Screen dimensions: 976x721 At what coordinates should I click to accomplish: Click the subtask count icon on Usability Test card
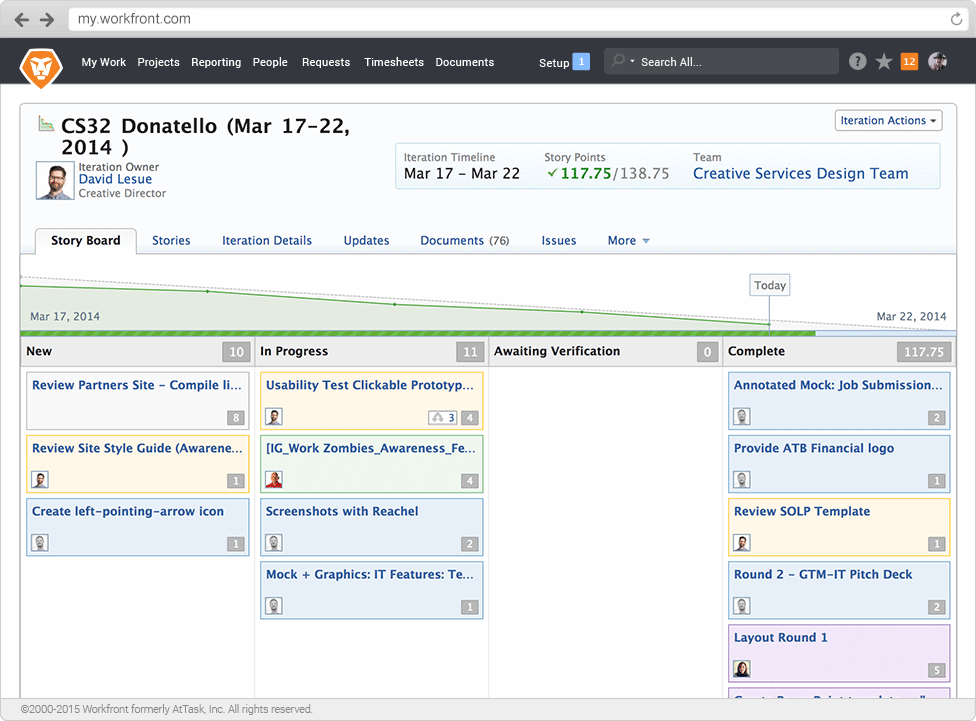coord(442,418)
